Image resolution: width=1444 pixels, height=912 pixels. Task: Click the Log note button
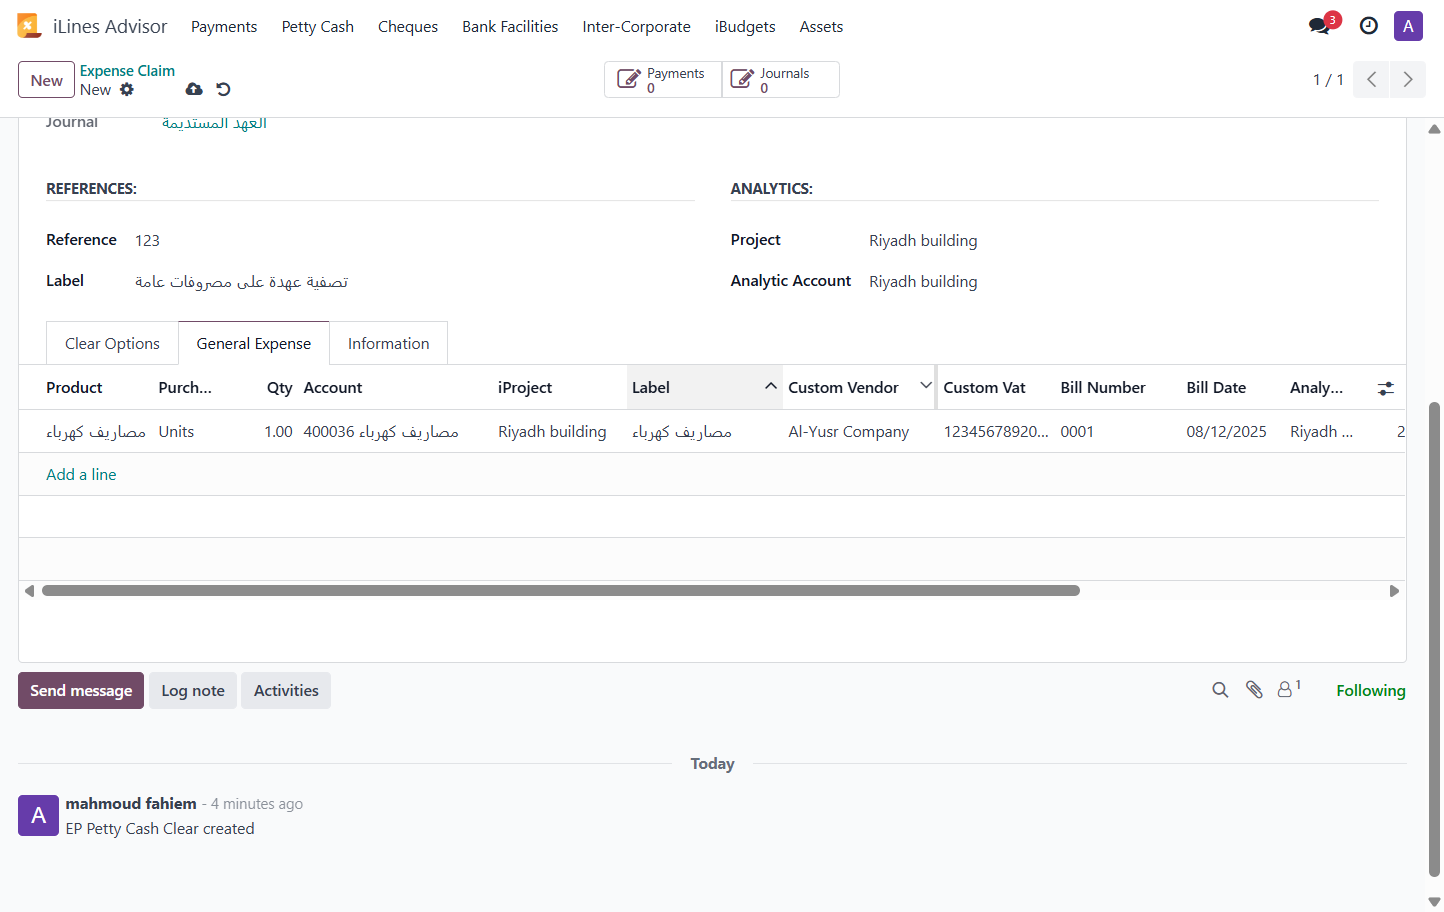pos(193,691)
